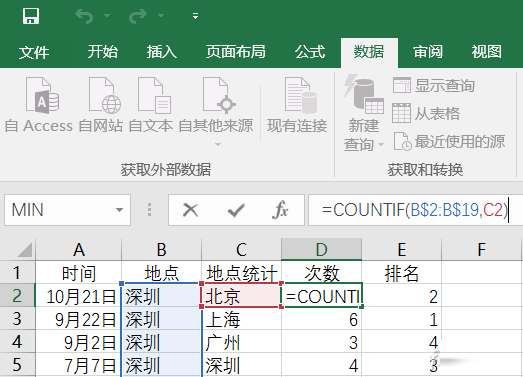Viewport: 523px width, 377px height.
Task: Click cell C1 containing 地点统计
Action: click(241, 273)
